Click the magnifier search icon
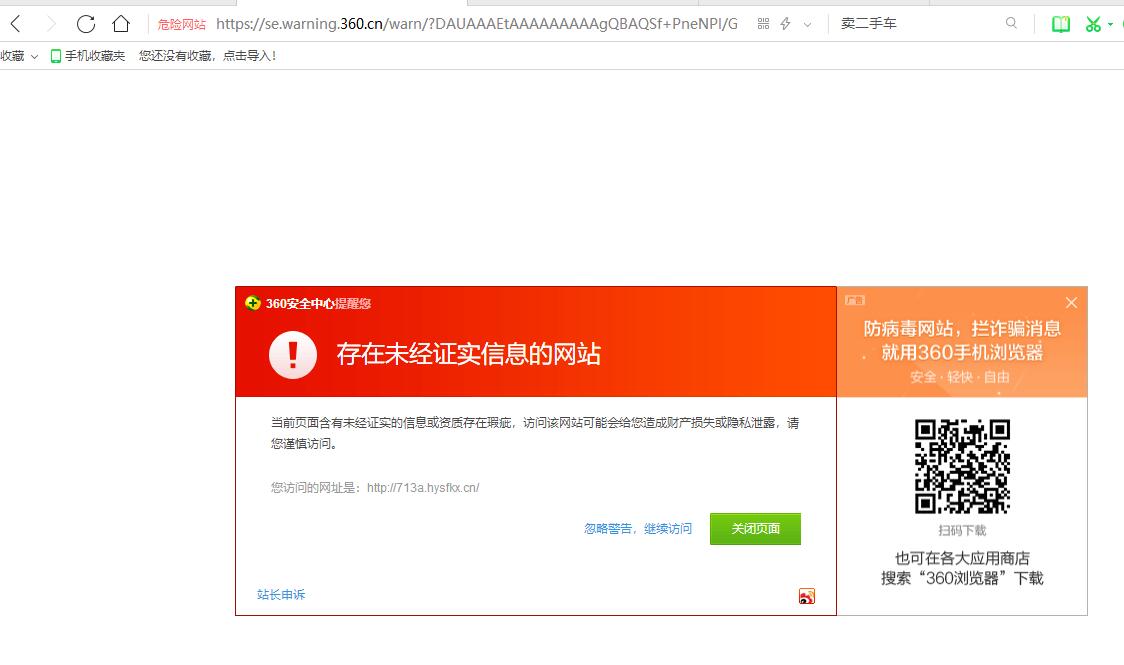Image resolution: width=1124 pixels, height=665 pixels. pyautogui.click(x=1011, y=24)
